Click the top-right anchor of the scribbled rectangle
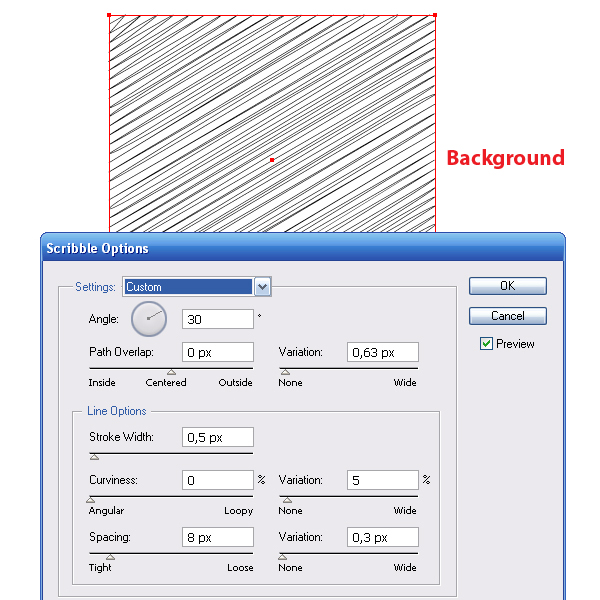 [x=435, y=15]
